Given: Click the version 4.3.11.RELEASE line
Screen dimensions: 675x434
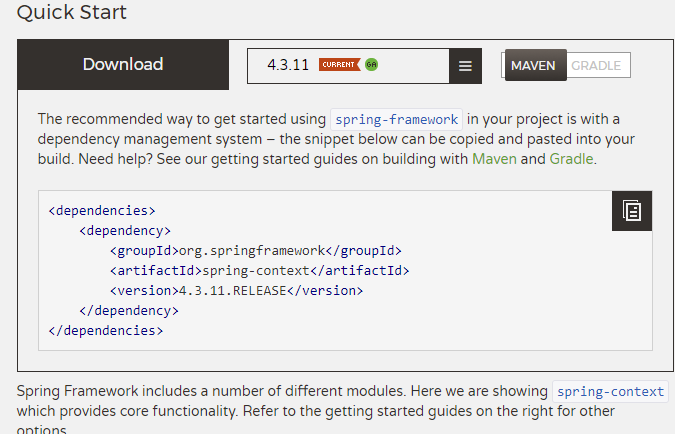Looking at the screenshot, I should click(236, 291).
